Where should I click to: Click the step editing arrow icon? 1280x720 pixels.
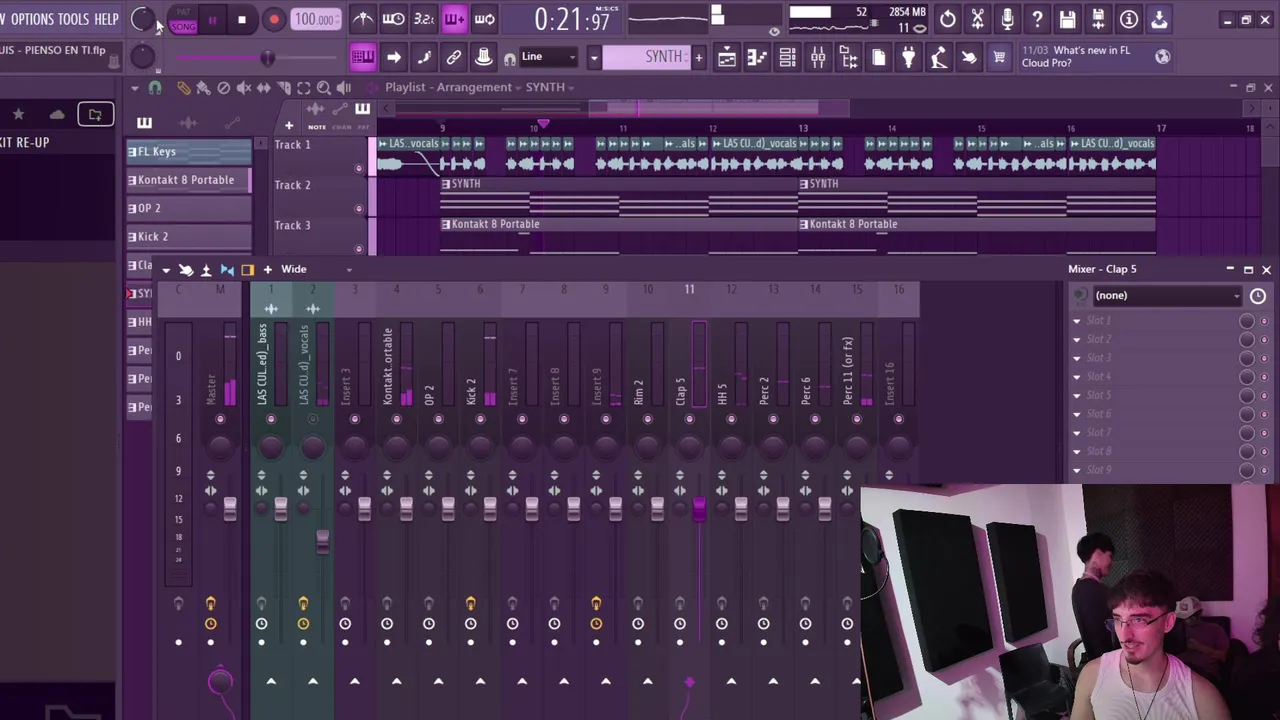point(394,57)
